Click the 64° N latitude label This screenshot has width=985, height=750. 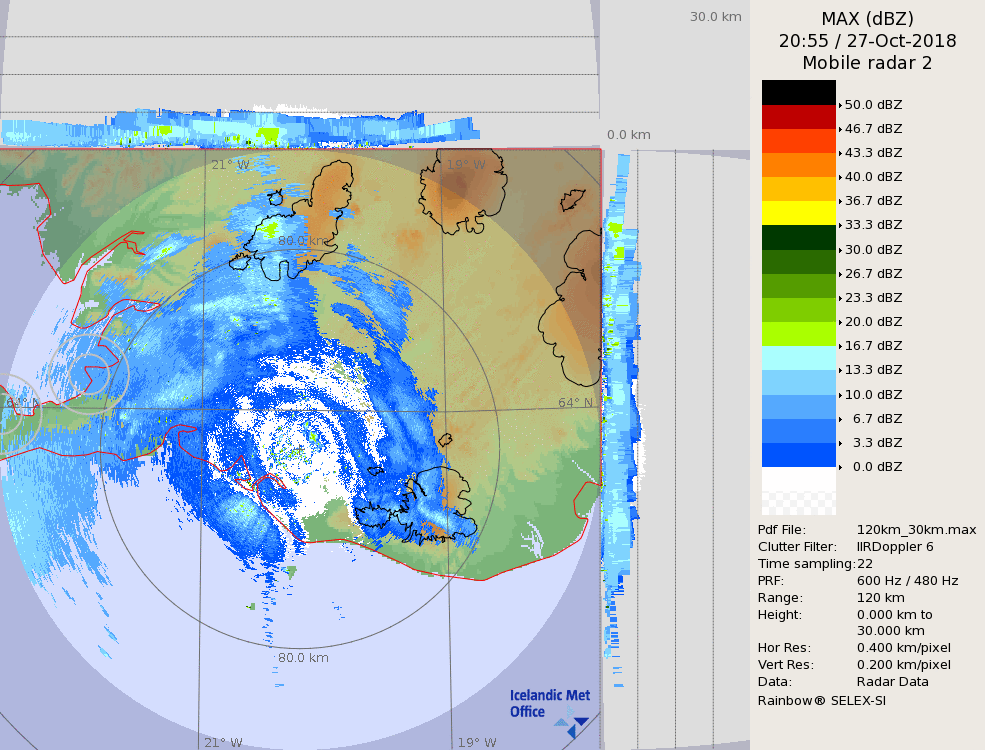pos(575,403)
